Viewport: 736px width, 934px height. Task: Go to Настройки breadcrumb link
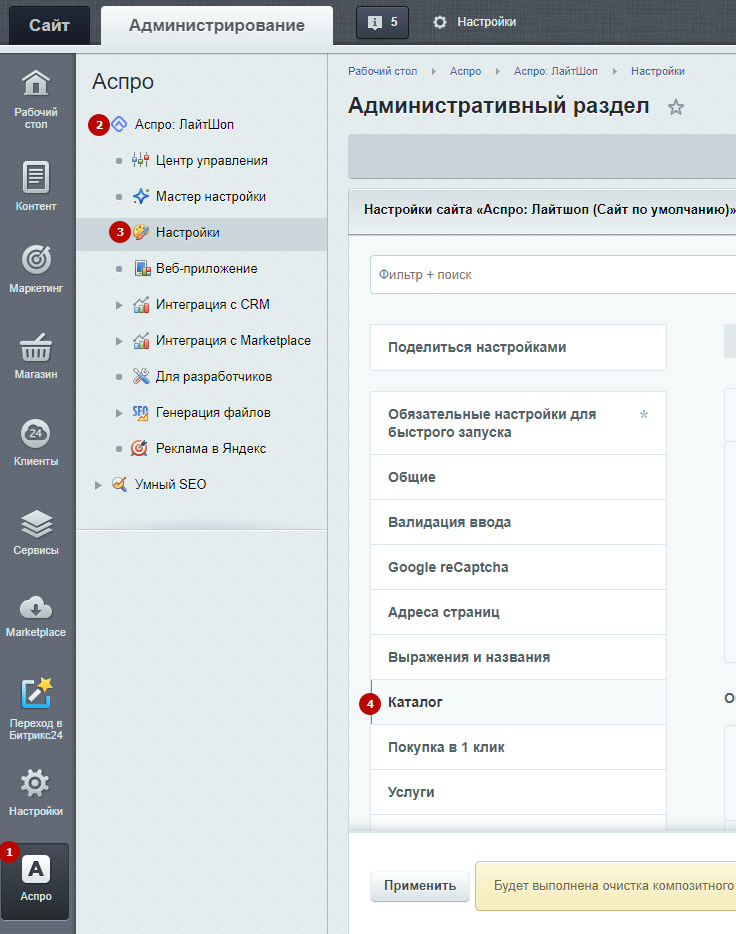click(657, 71)
